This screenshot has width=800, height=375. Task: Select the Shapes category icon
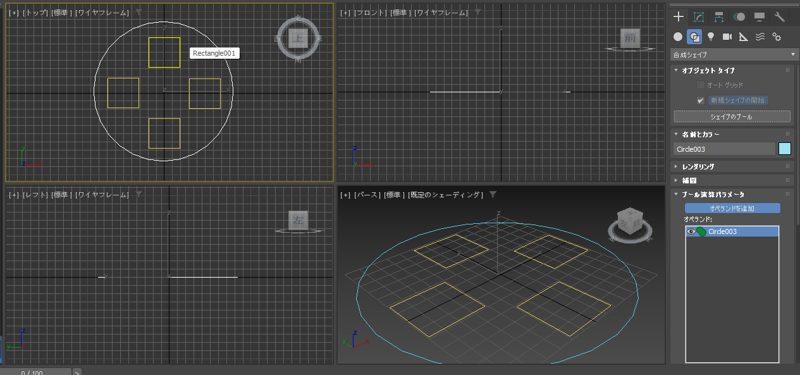coord(694,36)
